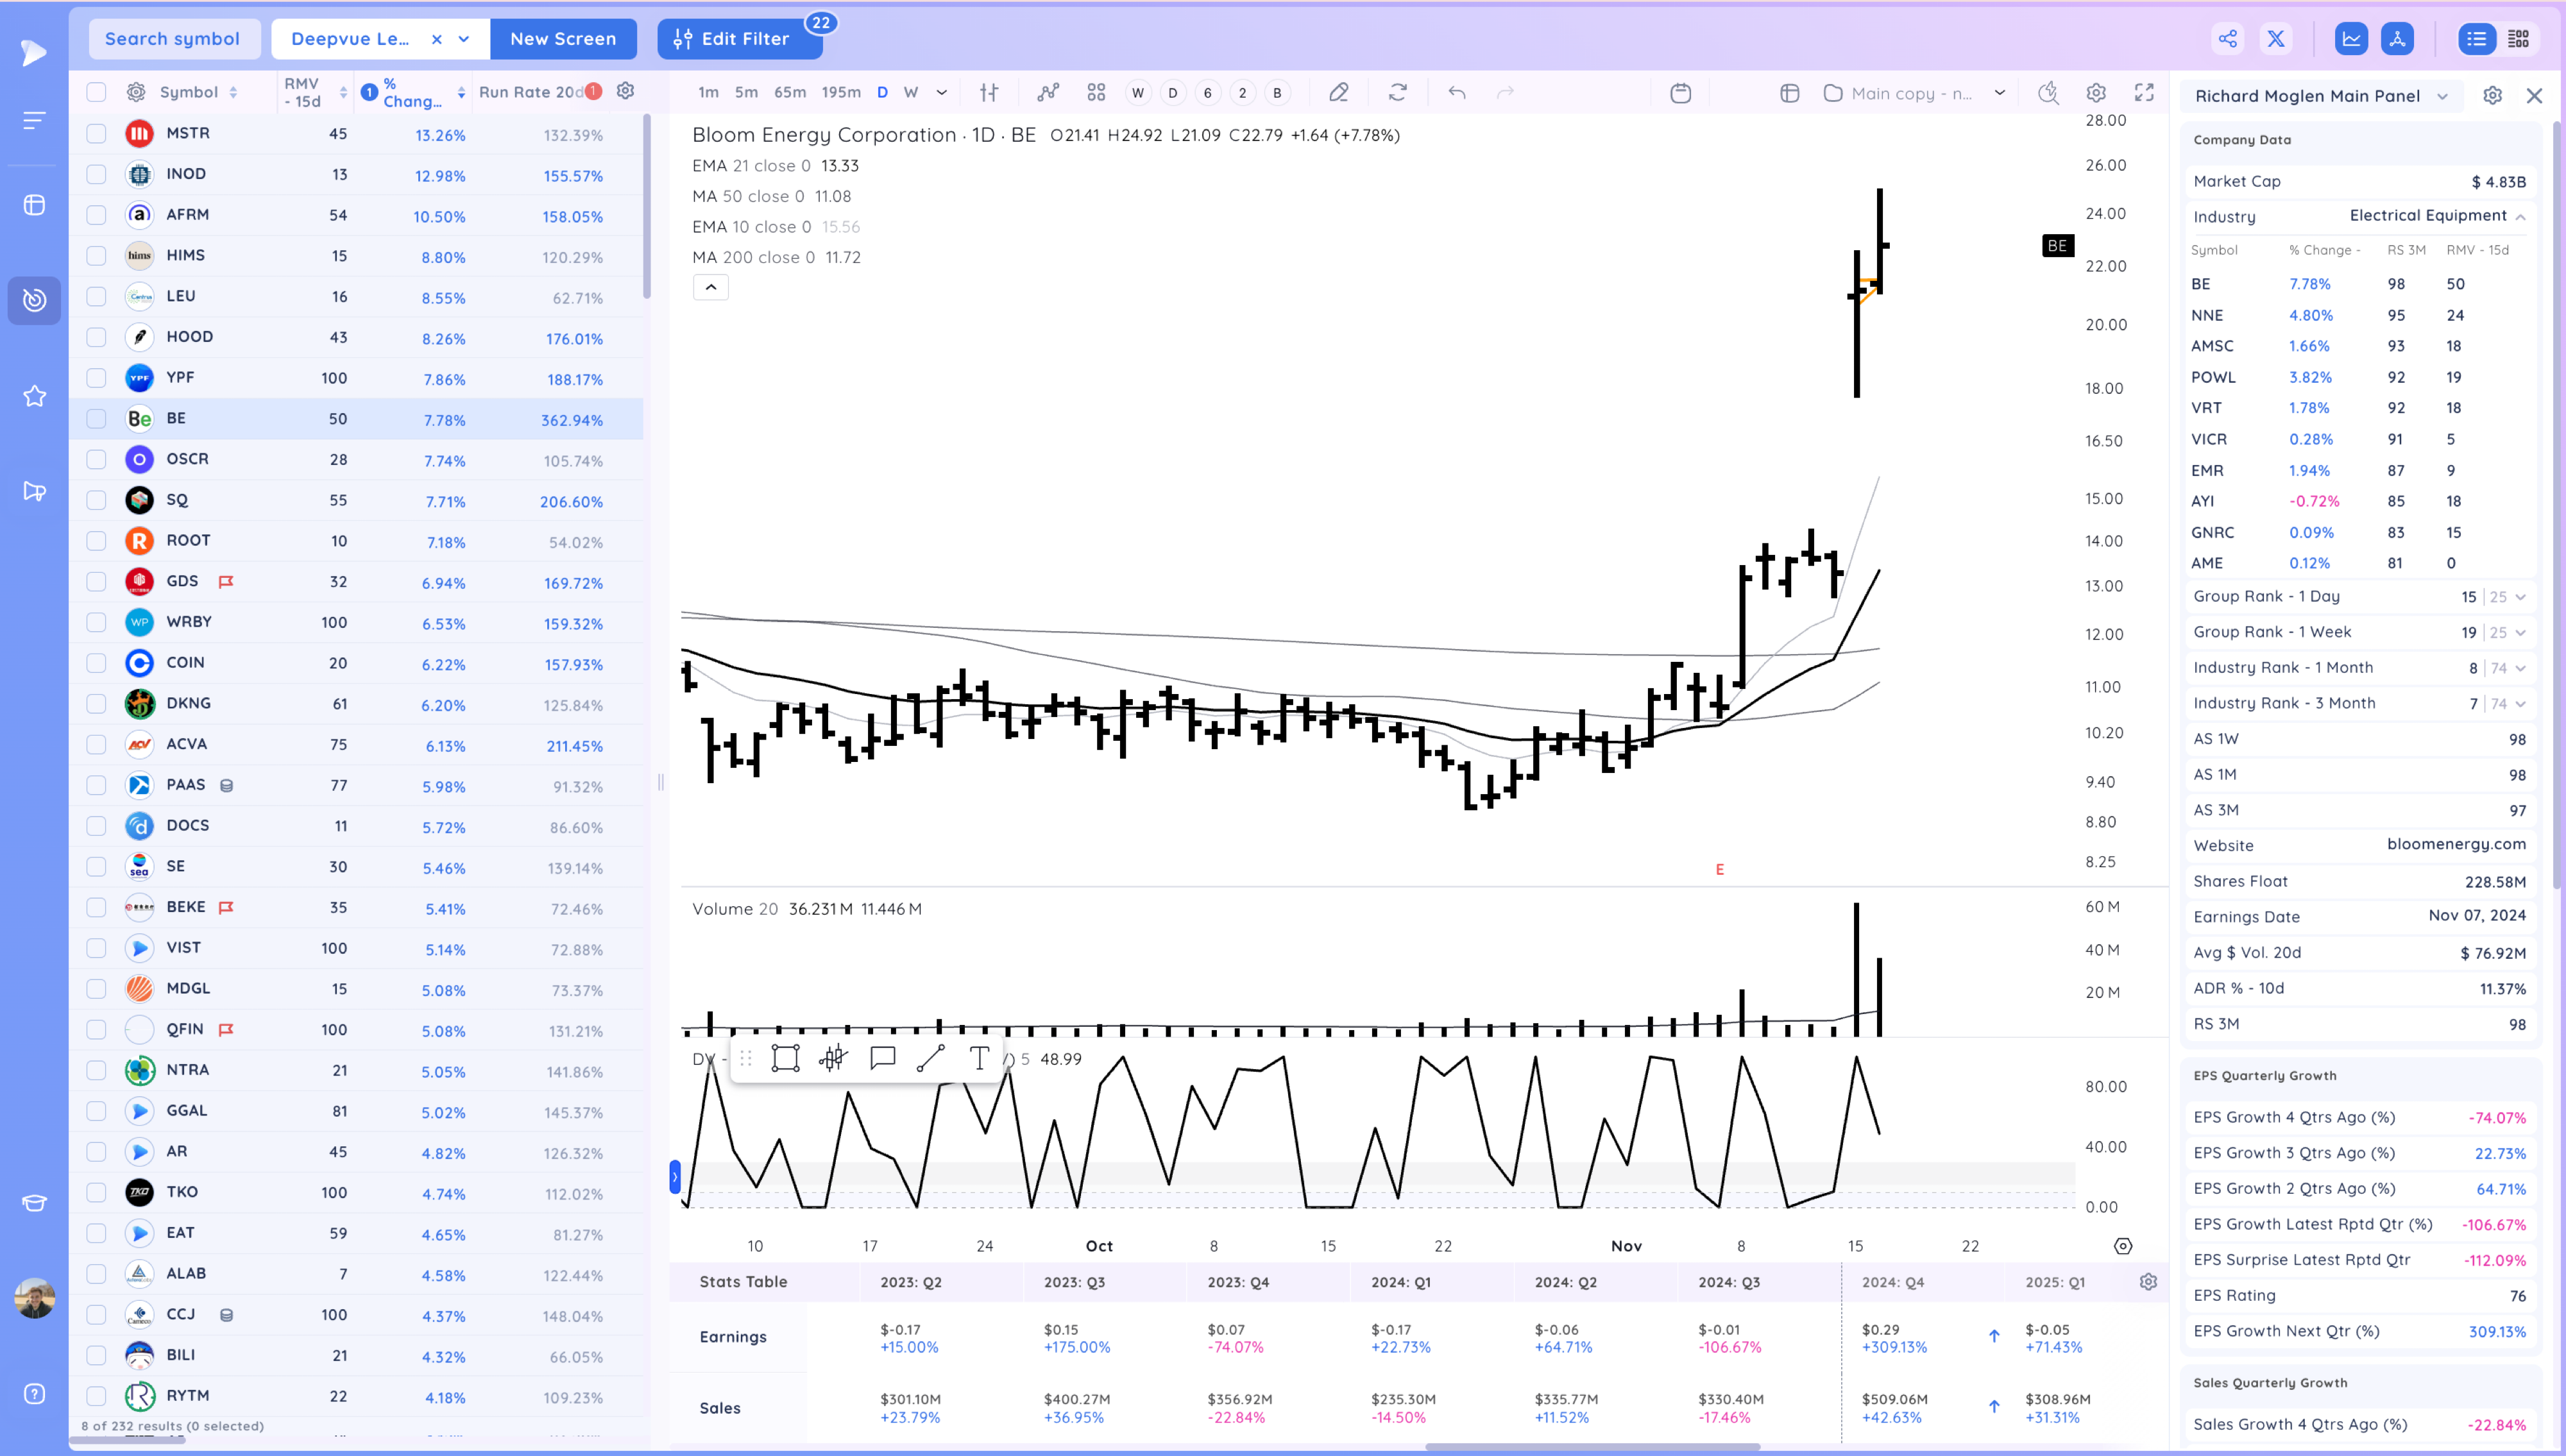Open the screener radar icon in sidebar

click(35, 300)
